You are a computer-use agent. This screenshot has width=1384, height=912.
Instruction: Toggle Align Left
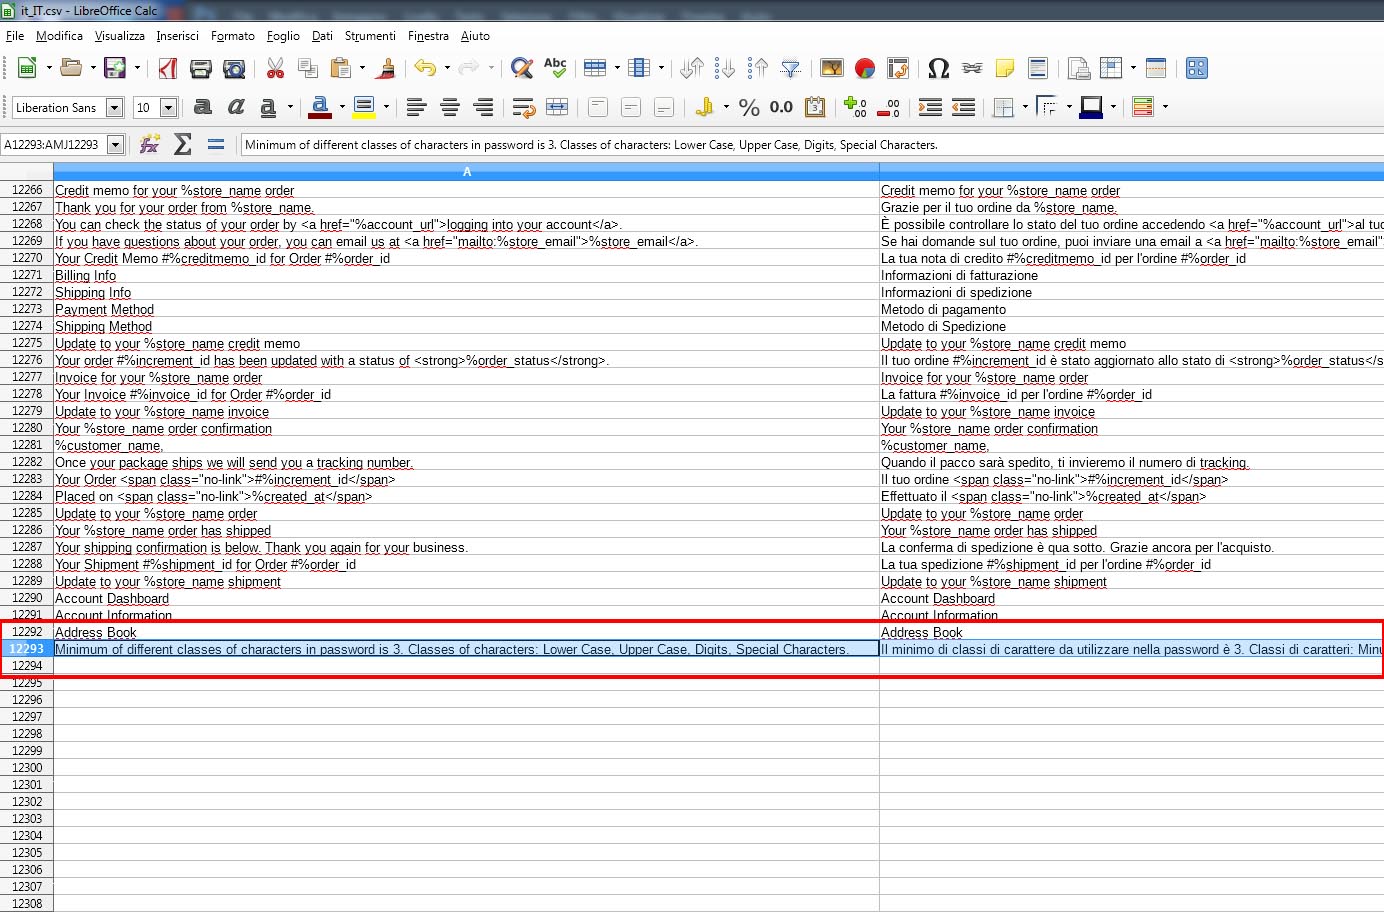417,107
